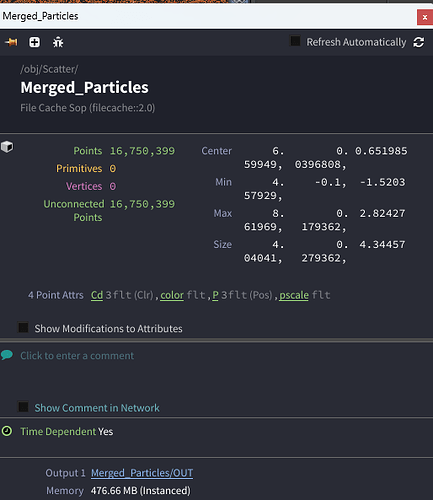This screenshot has width=433, height=500.
Task: Enable Refresh Automatically checkbox
Action: tap(295, 41)
